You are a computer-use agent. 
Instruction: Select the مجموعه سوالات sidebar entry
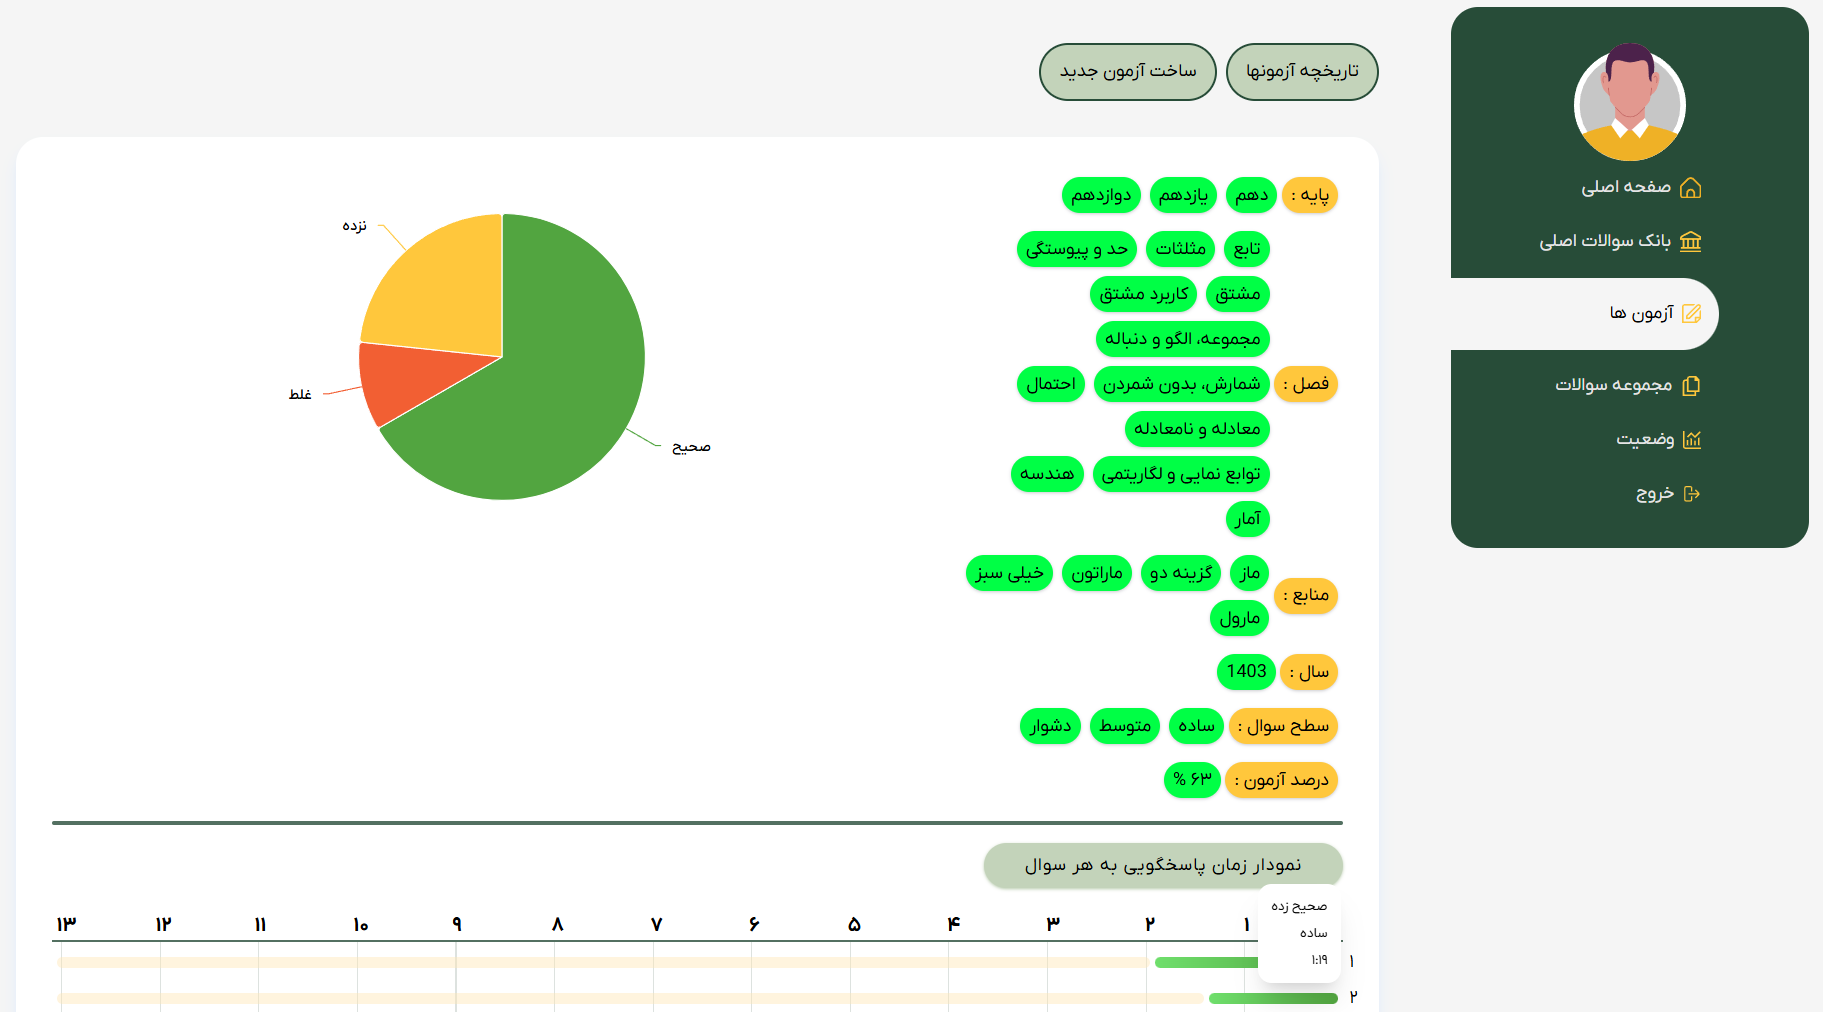point(1612,386)
